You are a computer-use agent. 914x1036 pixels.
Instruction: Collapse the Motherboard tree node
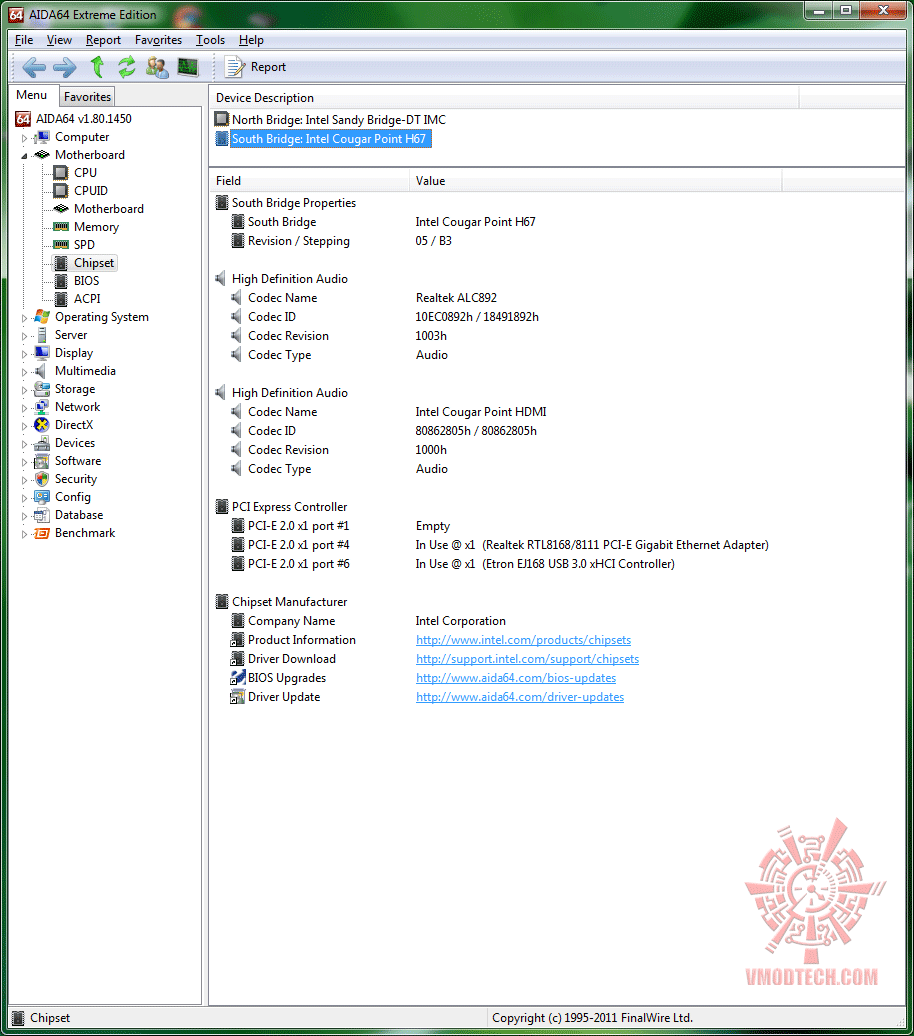[24, 156]
